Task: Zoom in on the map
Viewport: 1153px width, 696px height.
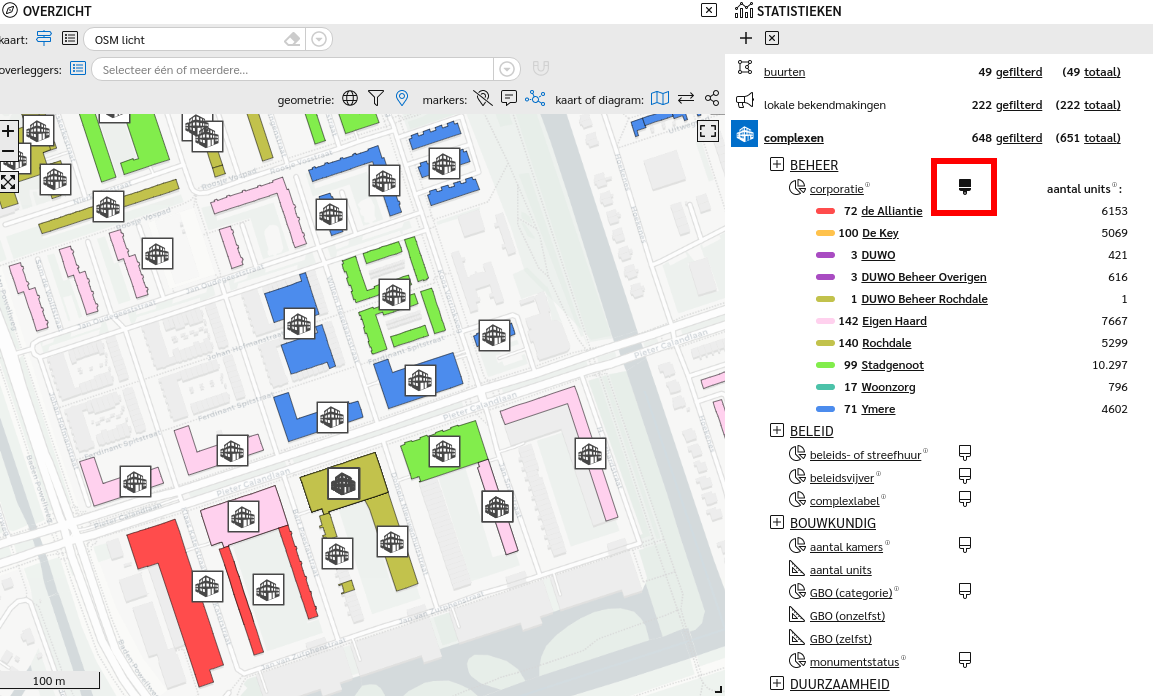Action: point(7,132)
